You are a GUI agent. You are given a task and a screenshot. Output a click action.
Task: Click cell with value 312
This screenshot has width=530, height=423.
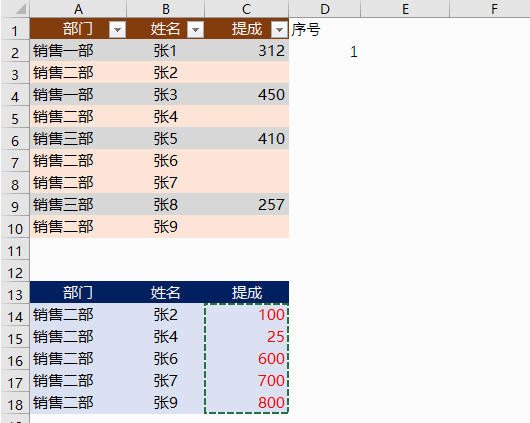coord(247,51)
